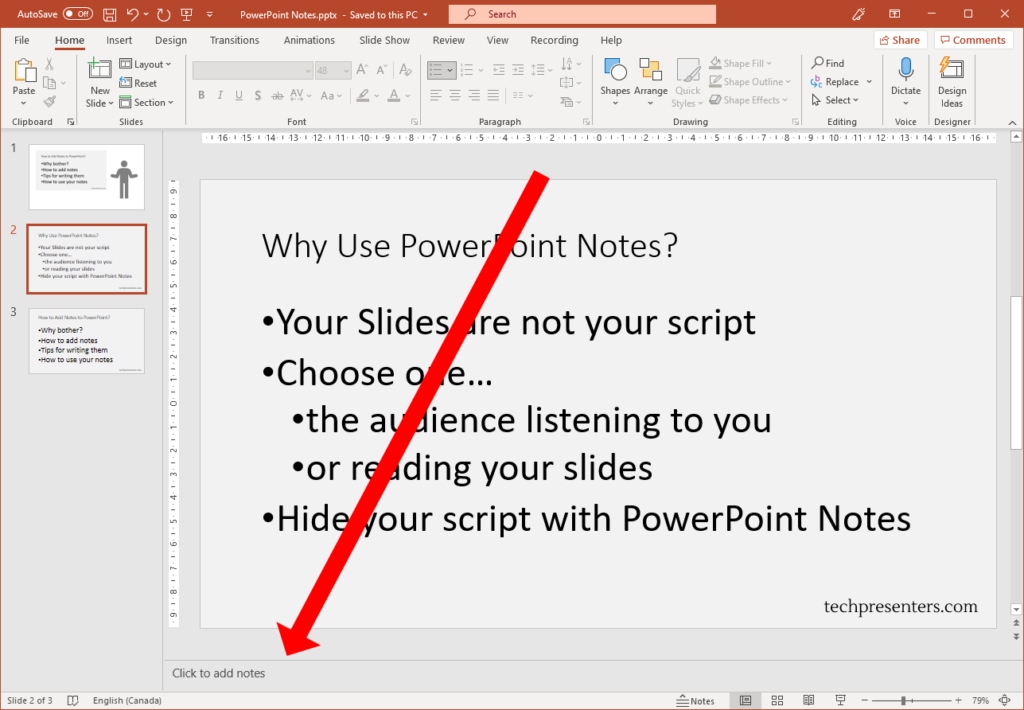Click Find in the Editing group
The image size is (1024, 710).
click(828, 63)
